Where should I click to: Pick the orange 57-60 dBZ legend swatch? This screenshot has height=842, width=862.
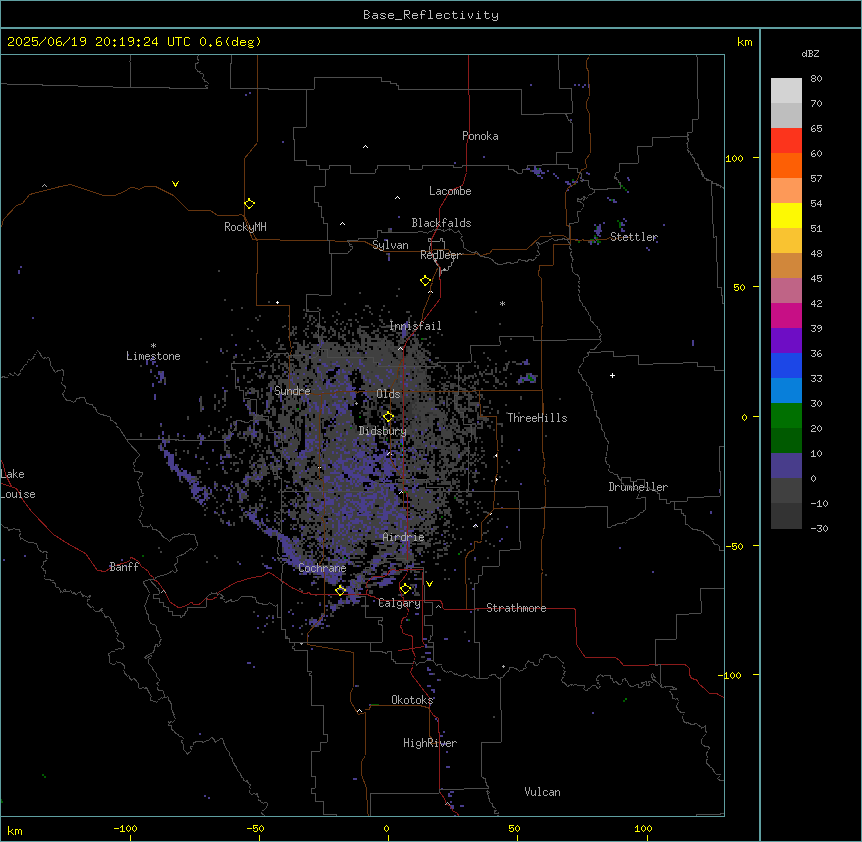786,165
